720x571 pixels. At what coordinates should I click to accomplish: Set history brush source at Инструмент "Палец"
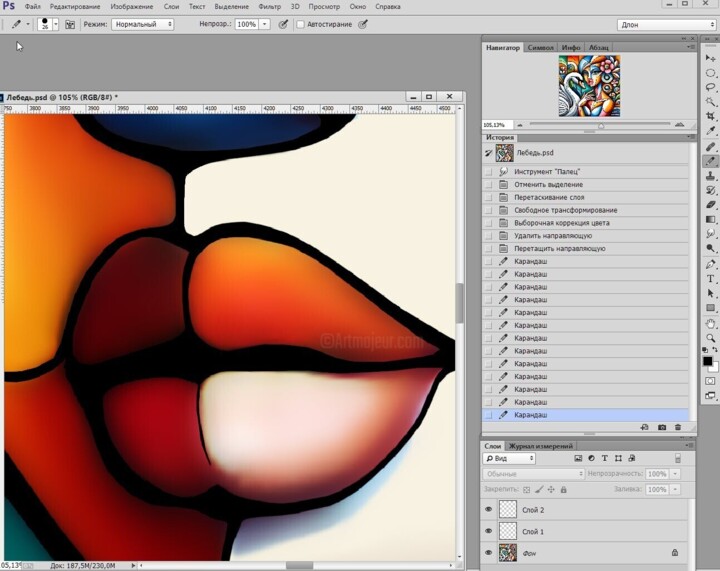click(489, 172)
